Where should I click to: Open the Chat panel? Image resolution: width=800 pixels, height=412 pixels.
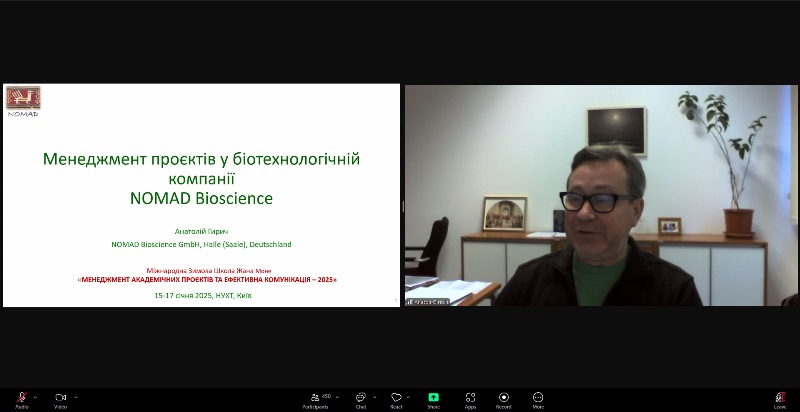point(361,400)
